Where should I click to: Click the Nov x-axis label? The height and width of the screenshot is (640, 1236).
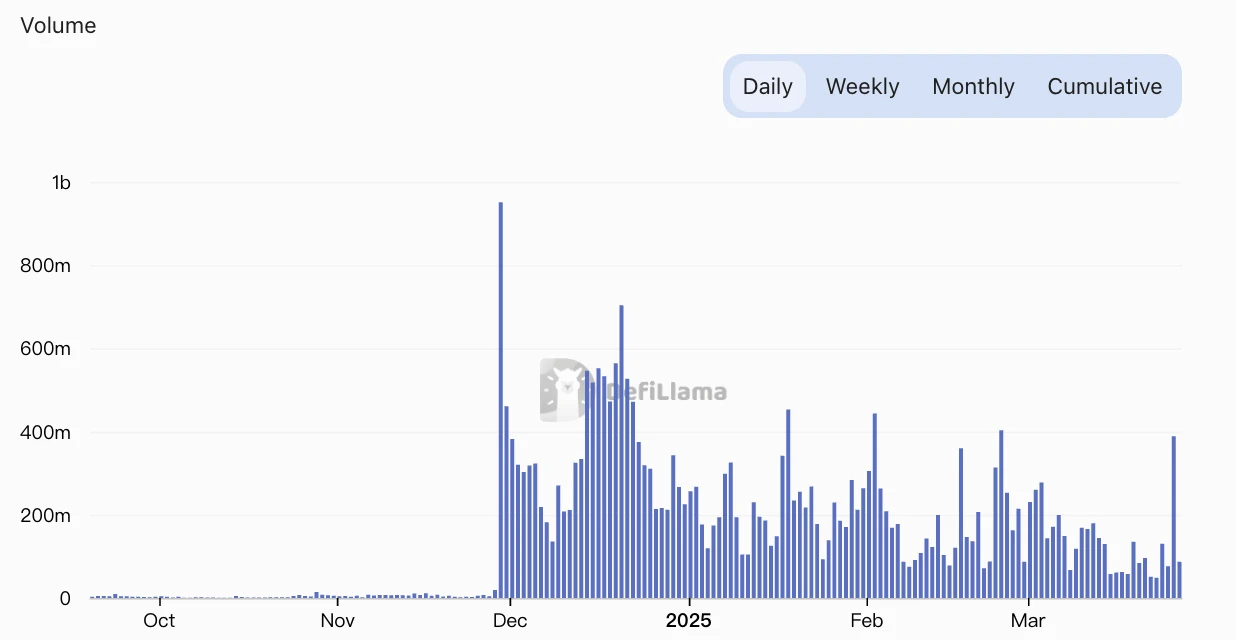point(338,620)
